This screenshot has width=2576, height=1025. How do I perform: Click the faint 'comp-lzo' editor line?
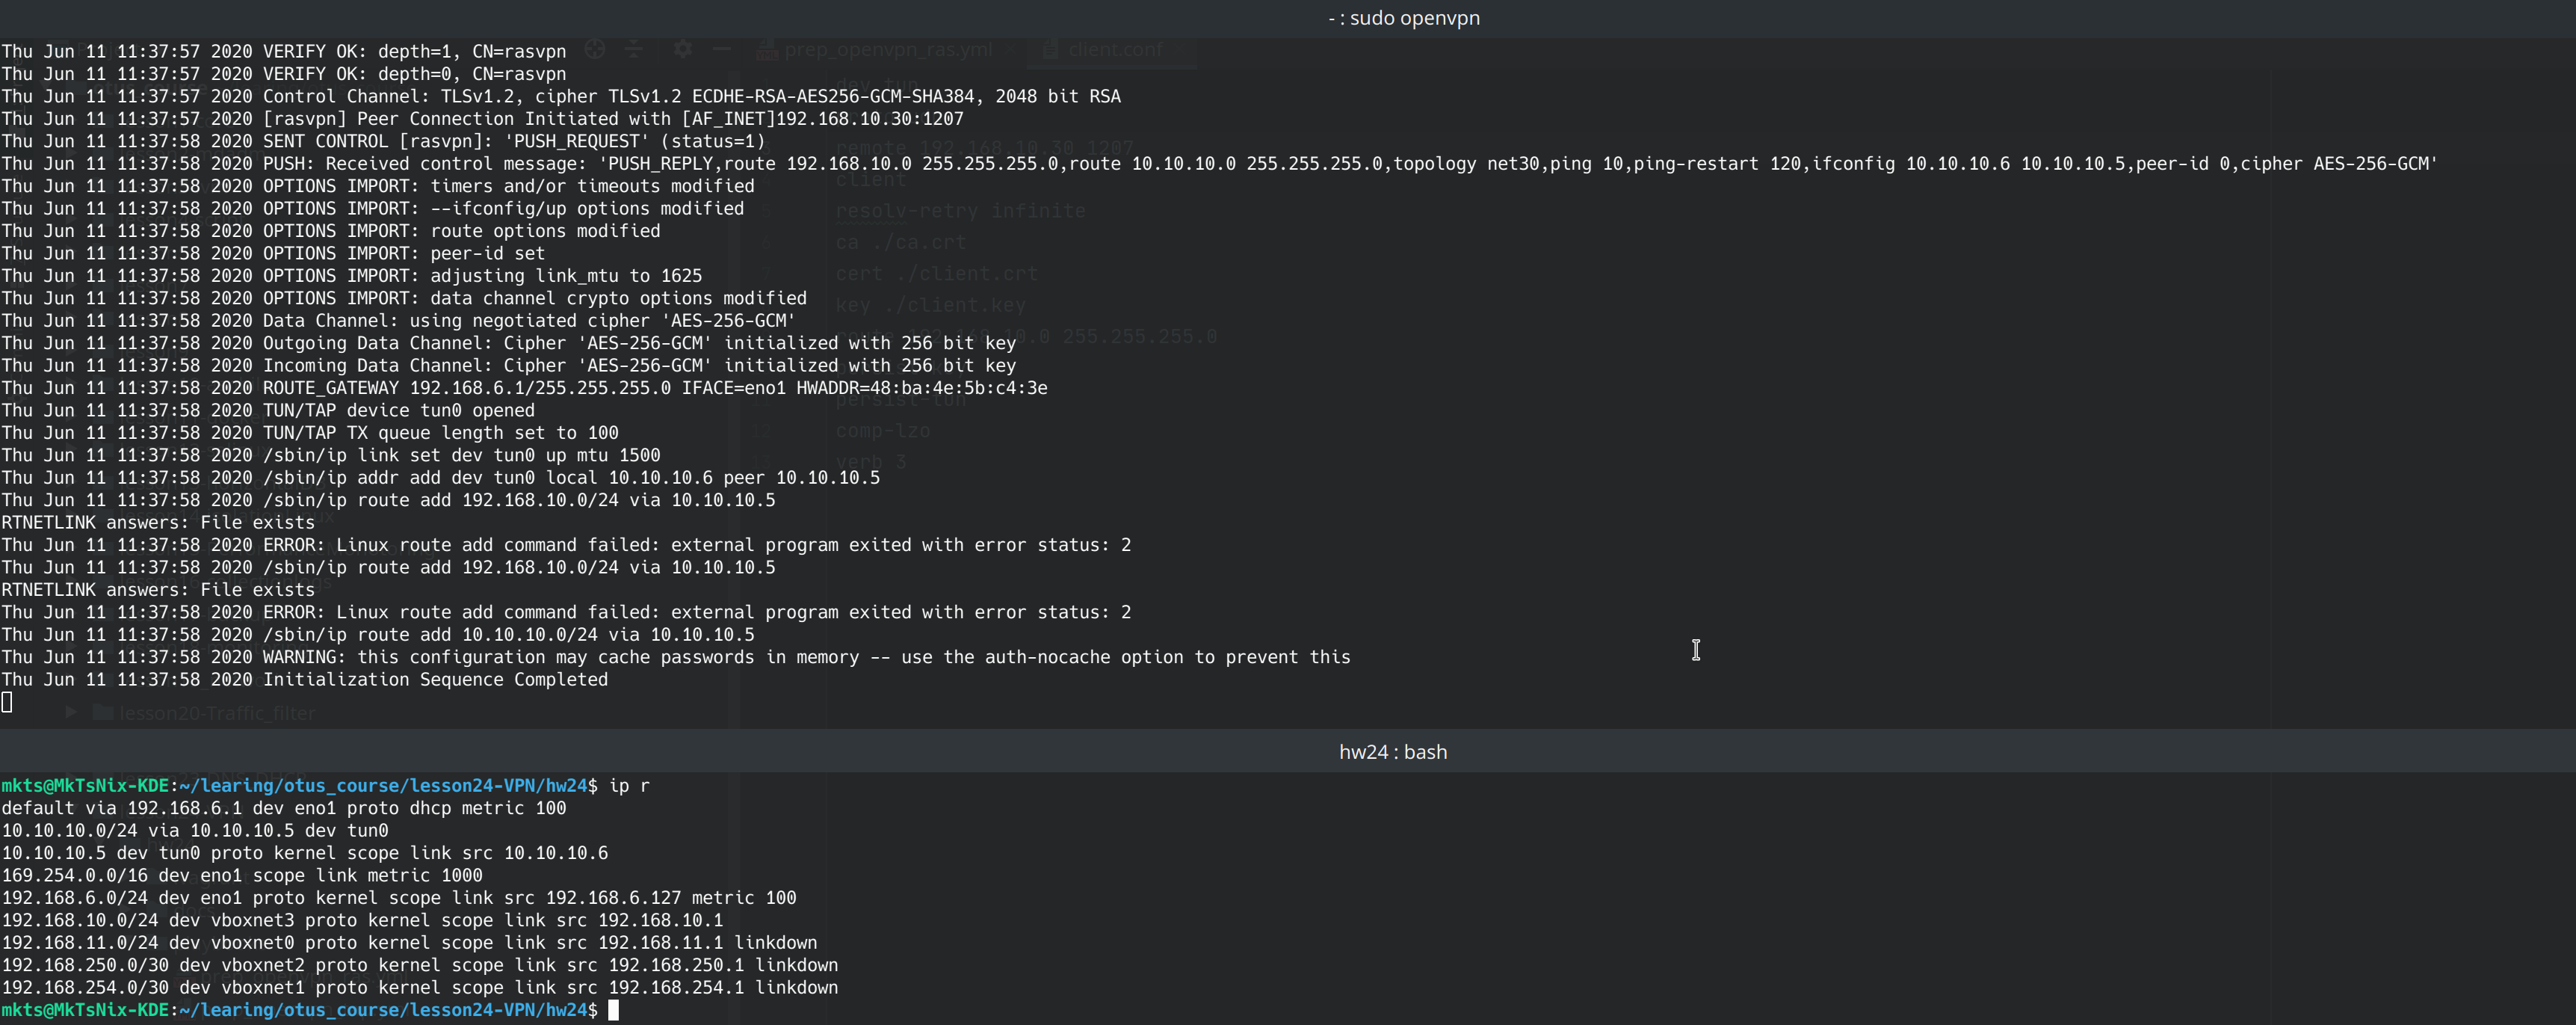(x=882, y=431)
